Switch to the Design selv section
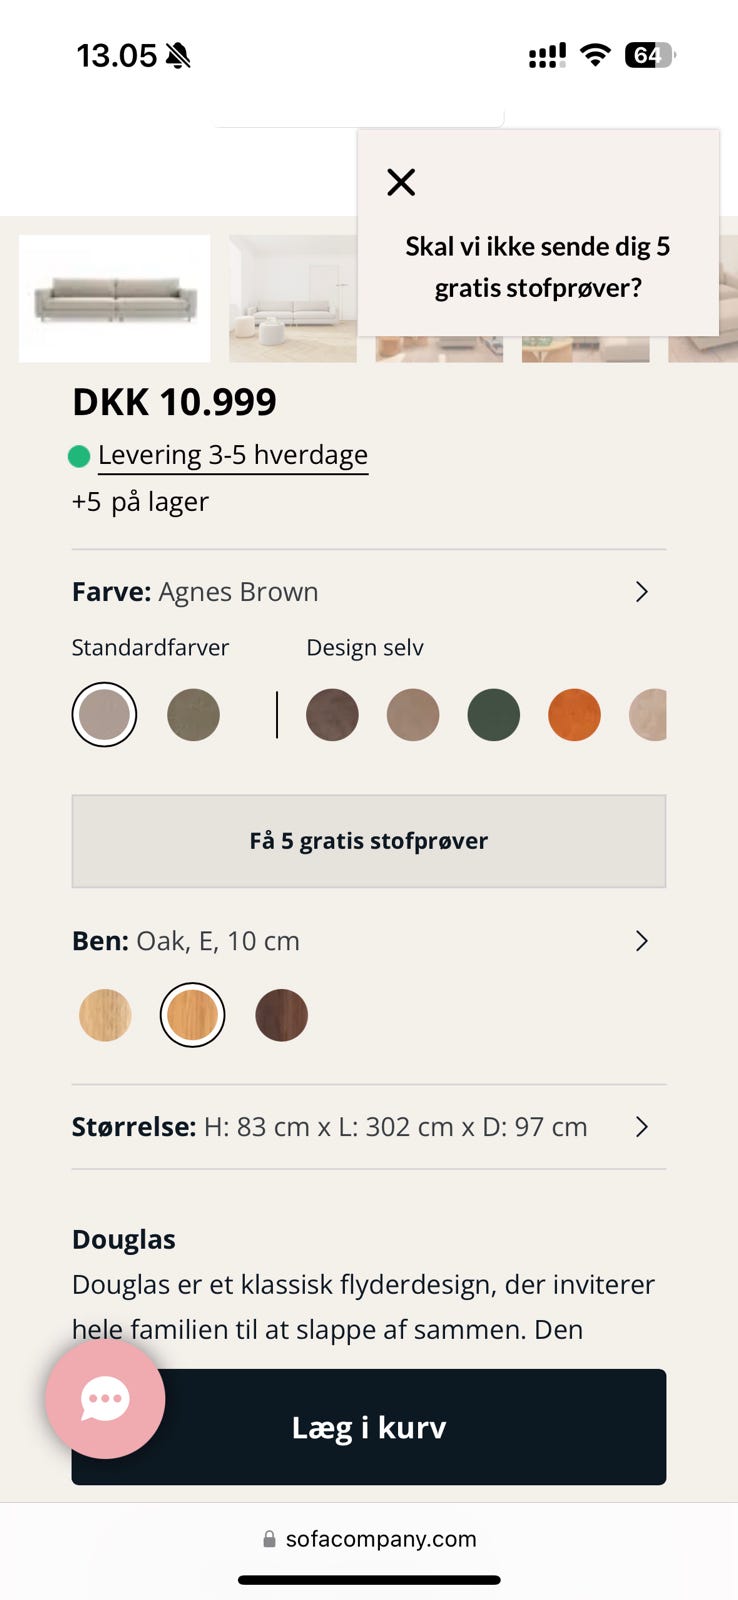 pos(365,648)
